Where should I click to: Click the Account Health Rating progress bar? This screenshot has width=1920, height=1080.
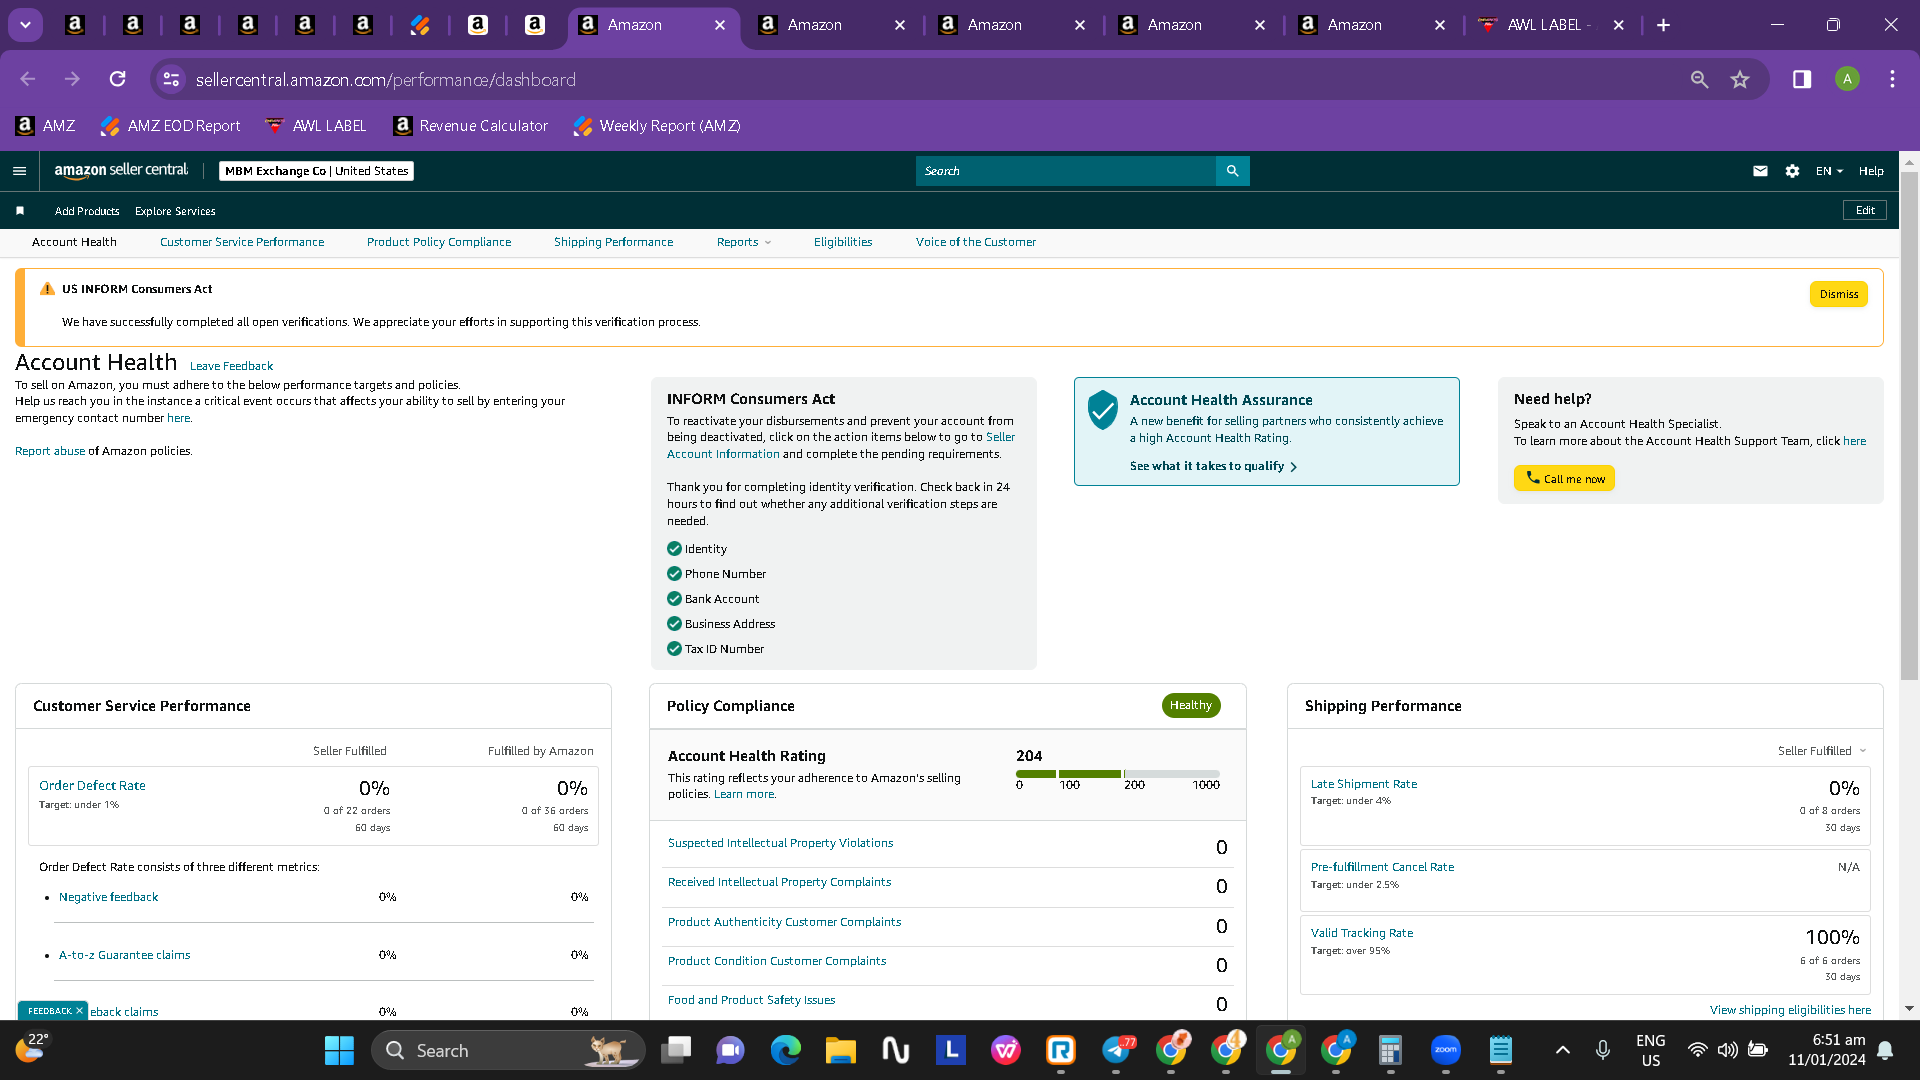[x=1118, y=774]
